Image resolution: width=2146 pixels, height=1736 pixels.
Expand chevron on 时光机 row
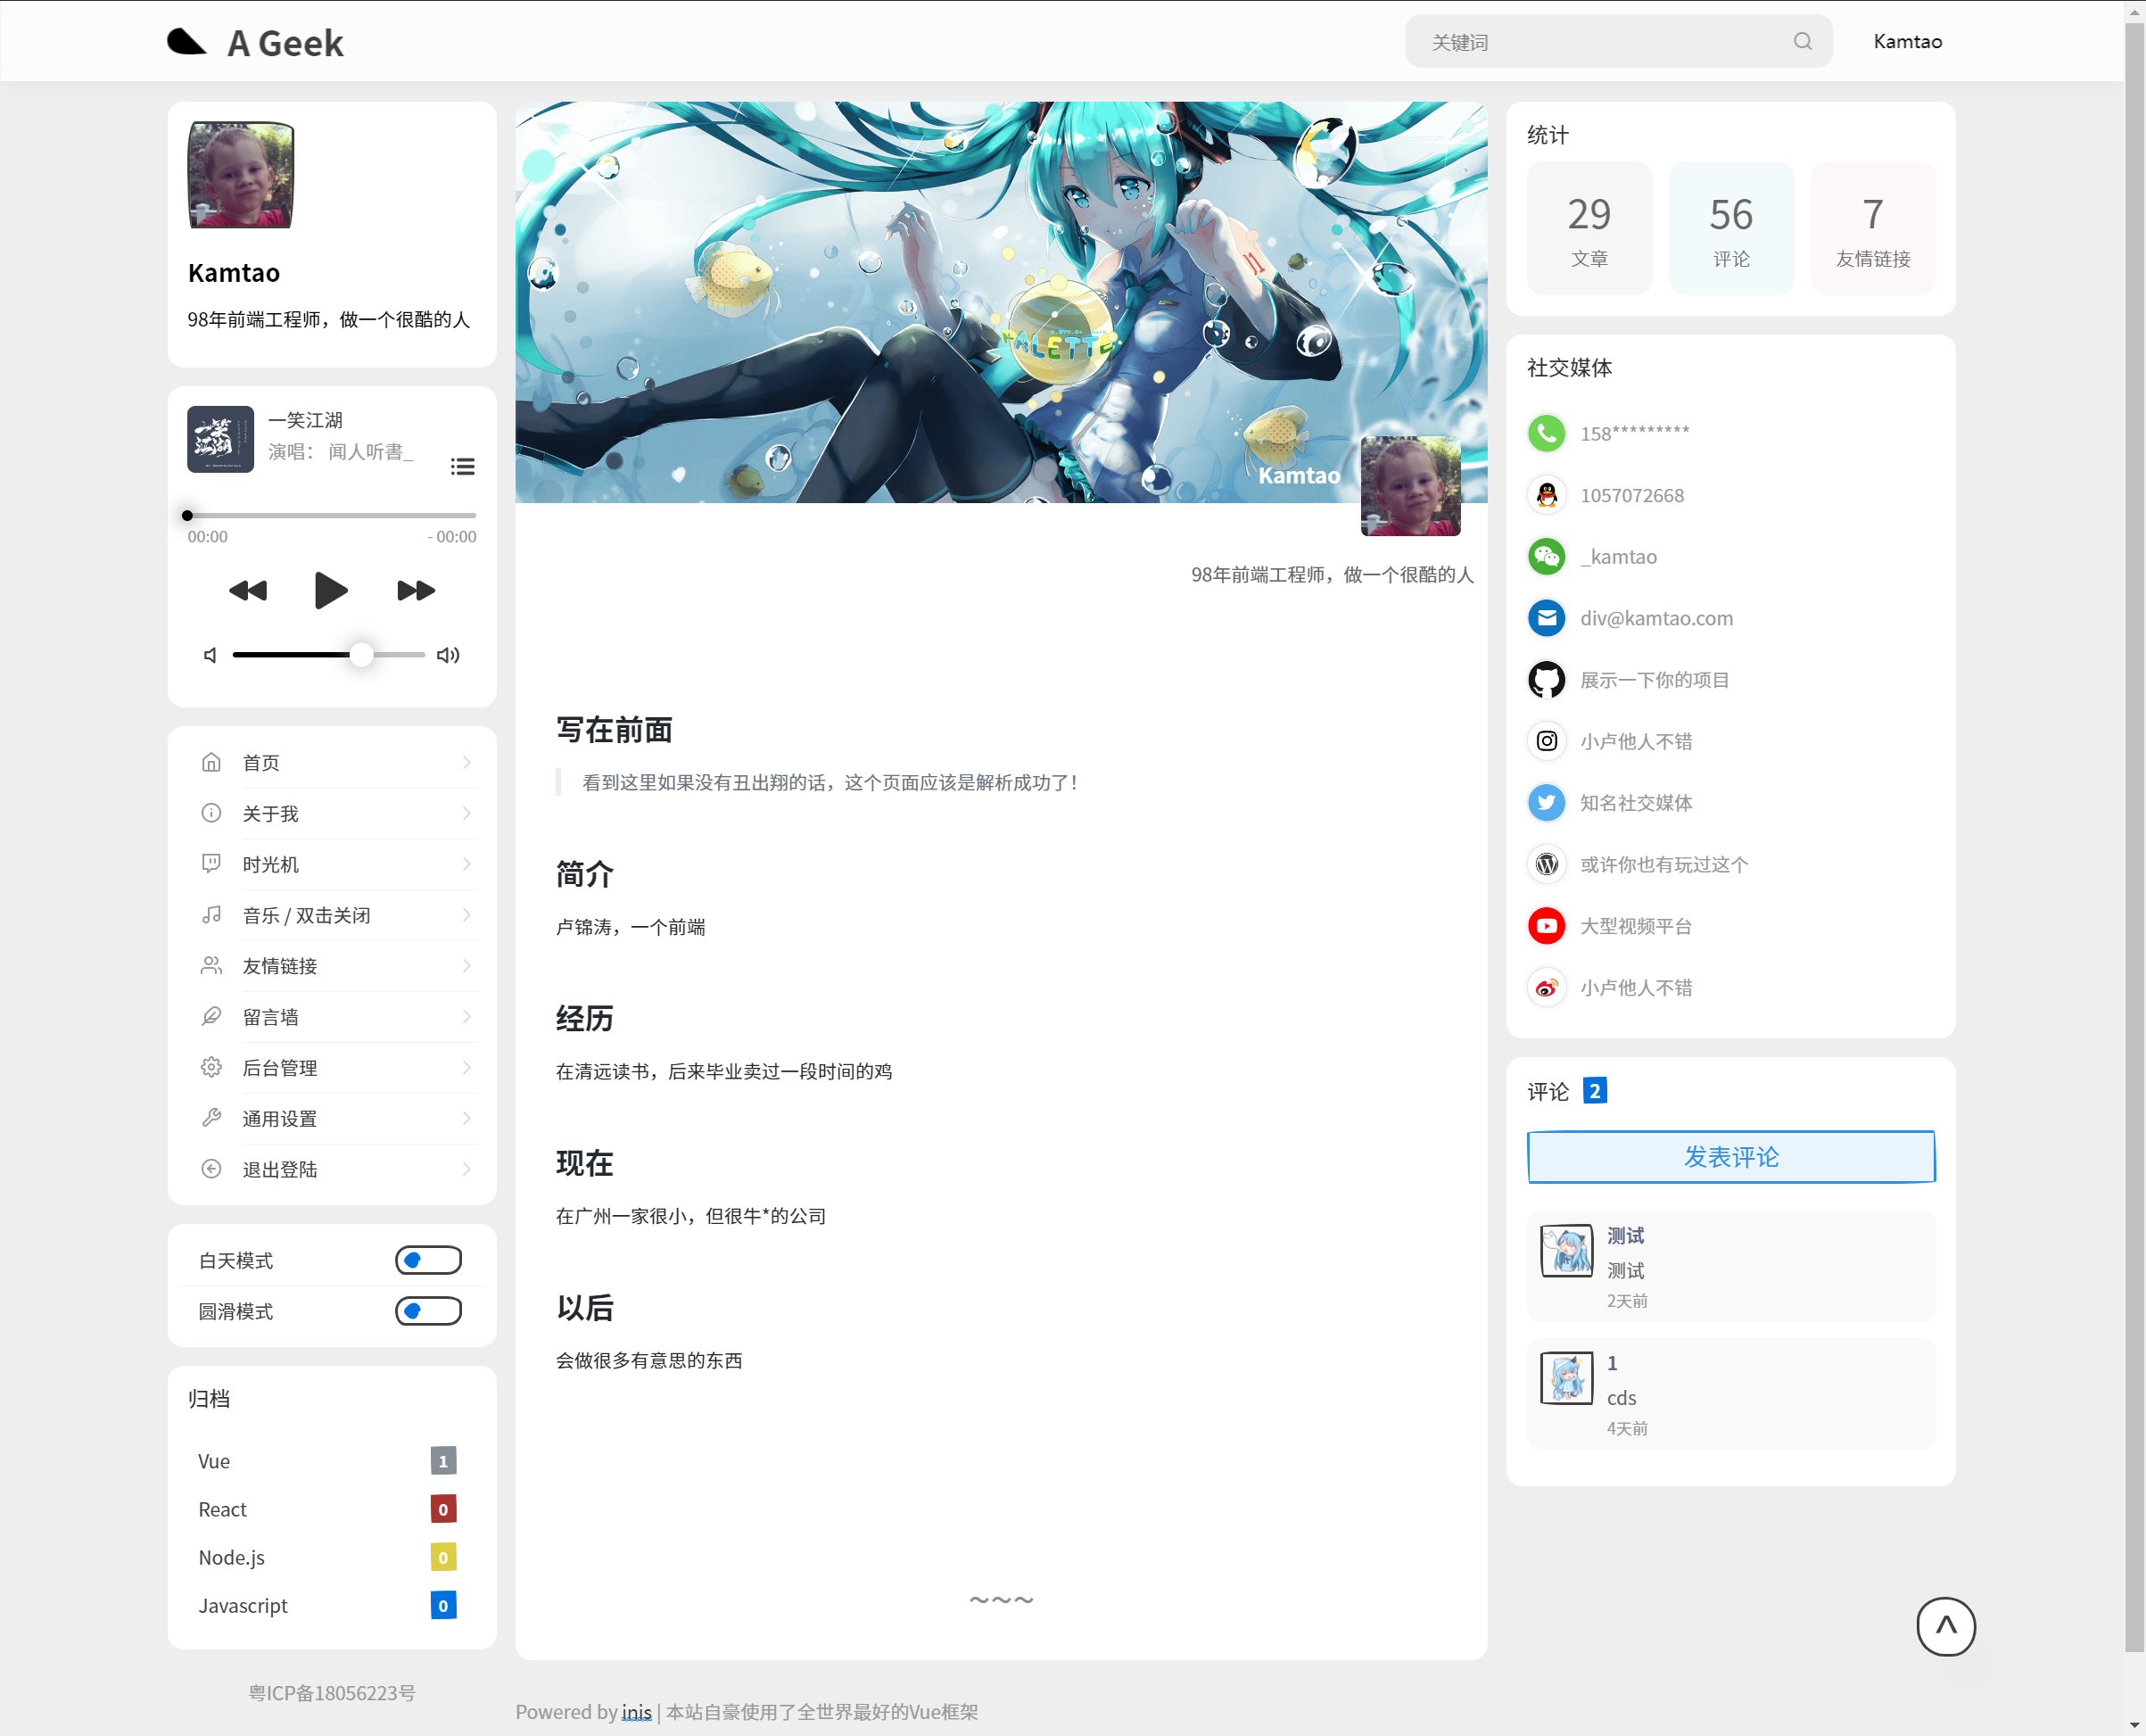point(466,864)
